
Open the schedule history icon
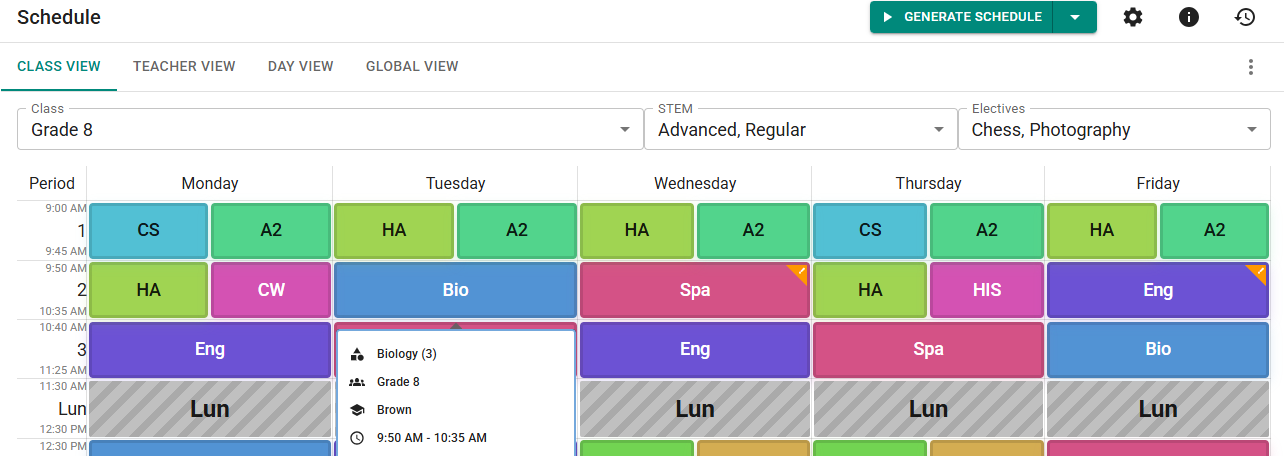click(x=1244, y=17)
